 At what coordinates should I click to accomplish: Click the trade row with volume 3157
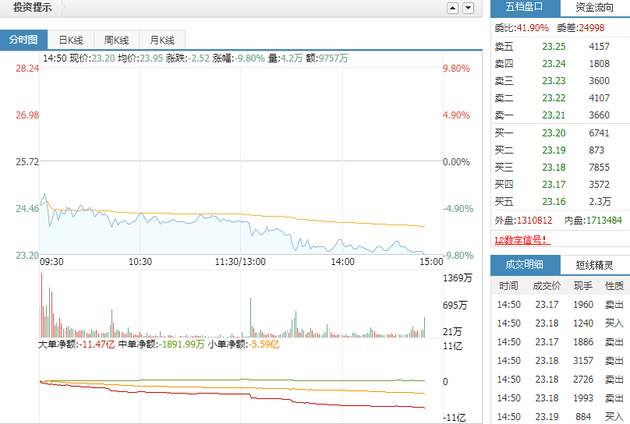coord(560,361)
